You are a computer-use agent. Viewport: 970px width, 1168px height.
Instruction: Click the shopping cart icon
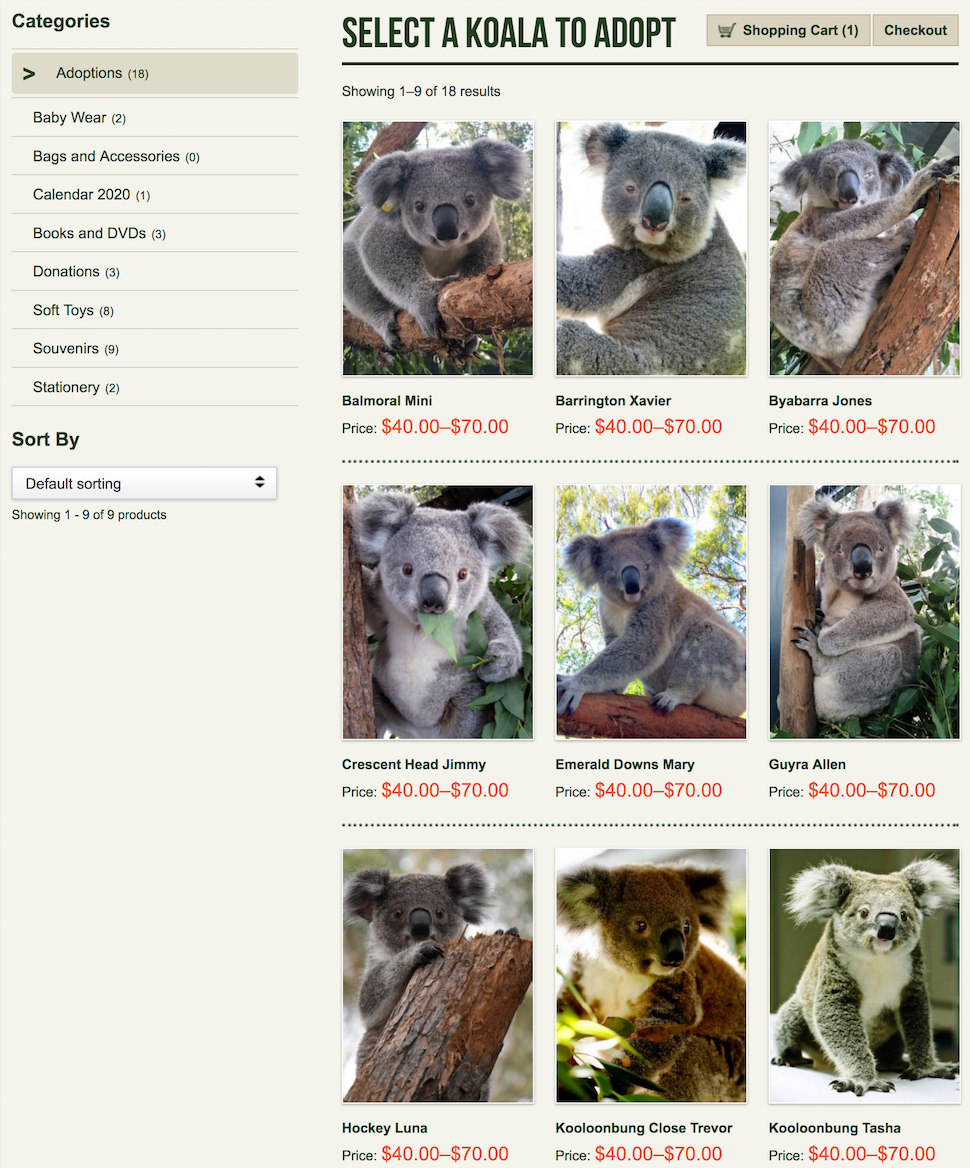(726, 31)
